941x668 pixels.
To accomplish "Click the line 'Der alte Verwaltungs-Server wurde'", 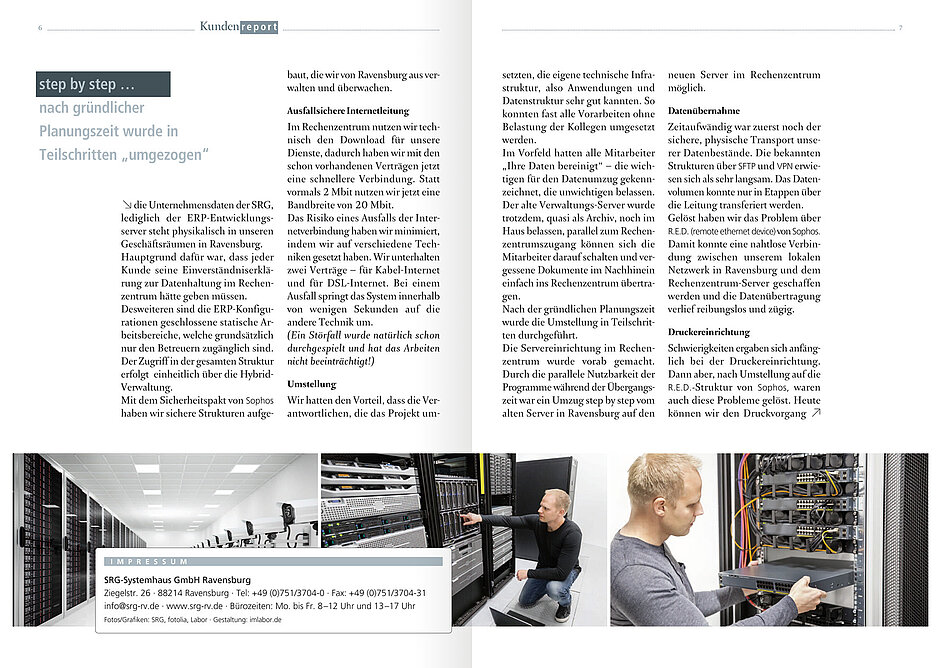I will (x=579, y=205).
